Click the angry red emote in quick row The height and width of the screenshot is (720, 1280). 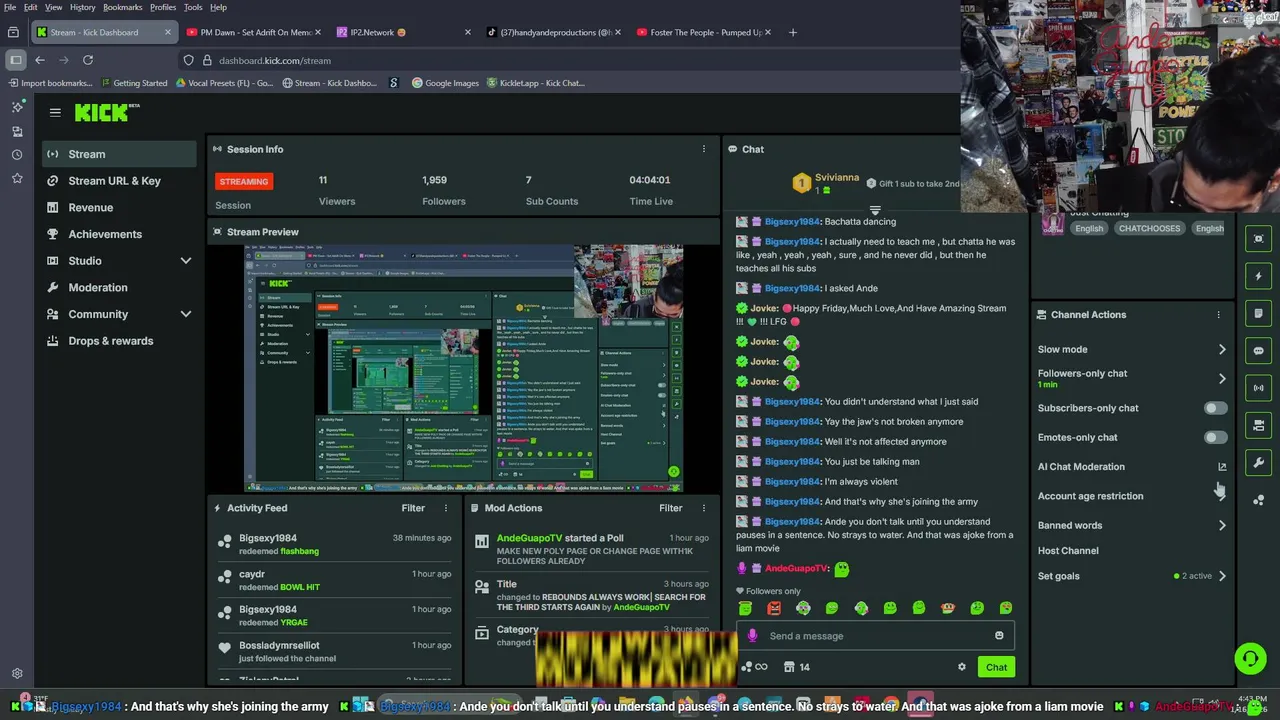[x=774, y=608]
